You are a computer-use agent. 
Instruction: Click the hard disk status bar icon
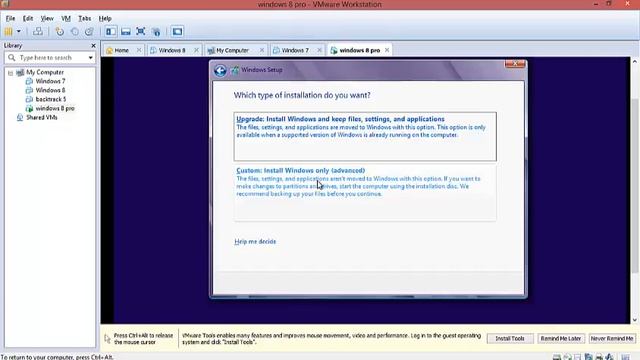point(556,357)
